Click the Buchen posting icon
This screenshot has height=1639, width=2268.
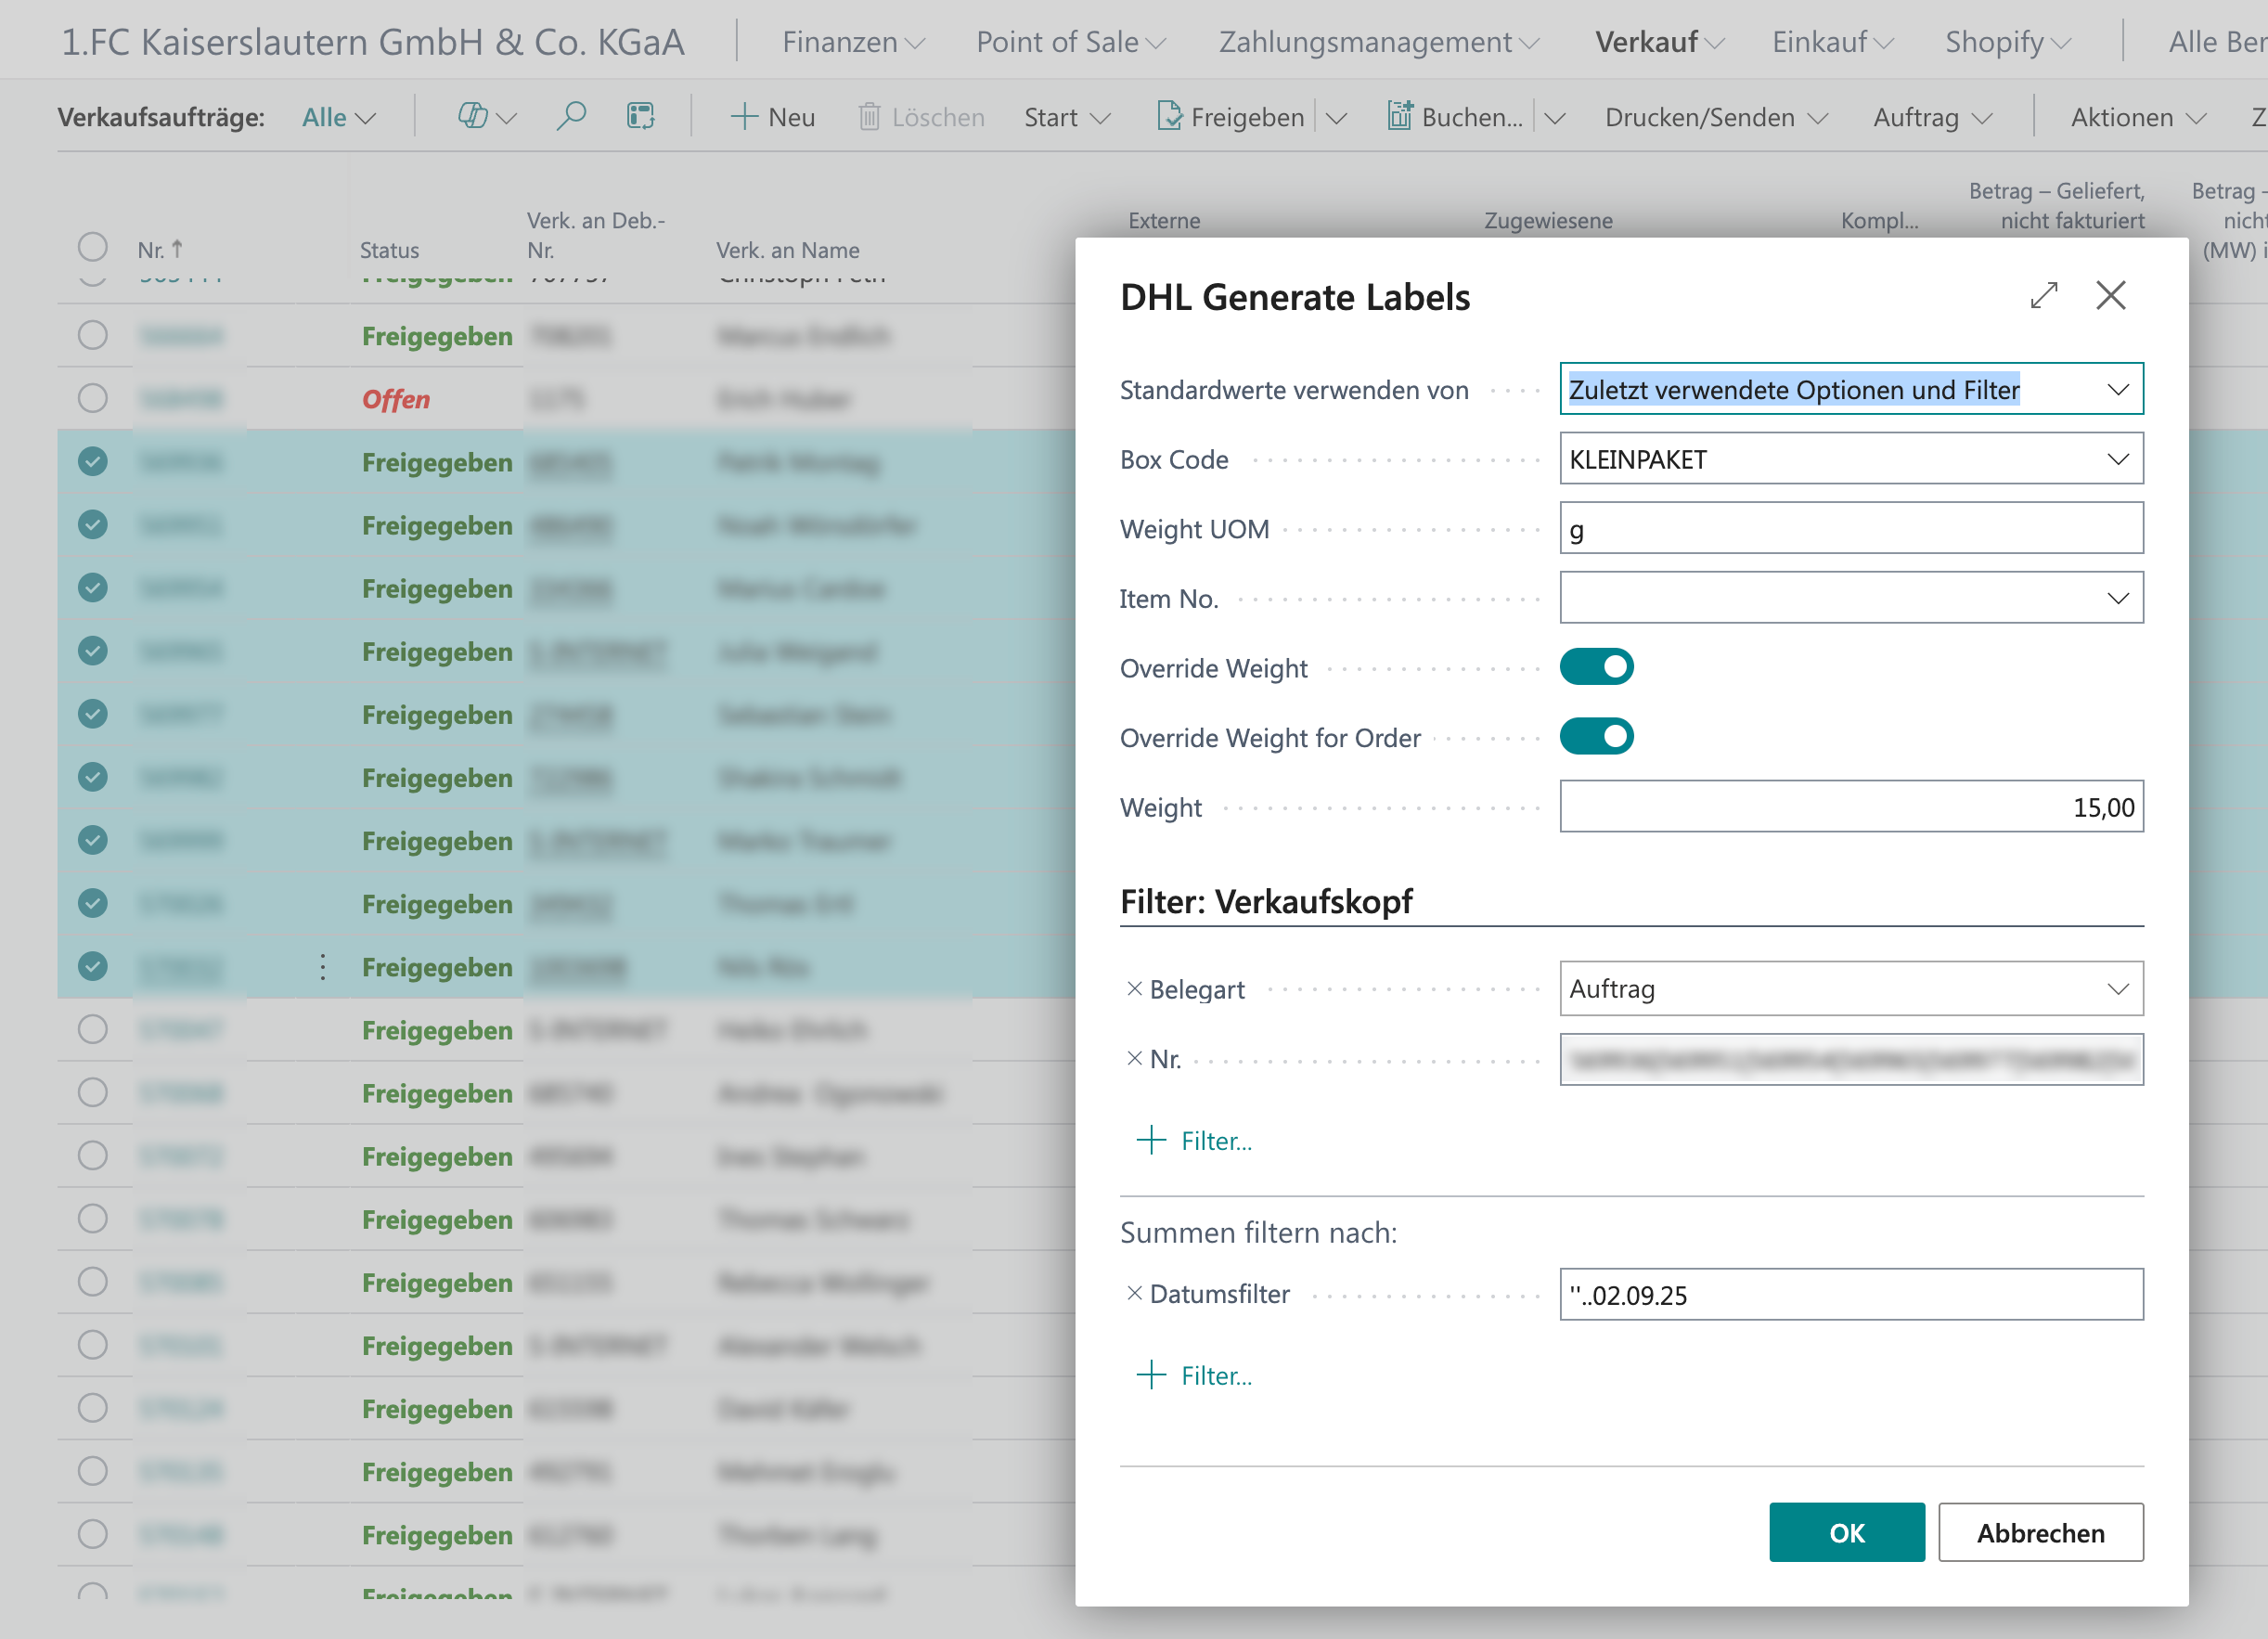1399,117
